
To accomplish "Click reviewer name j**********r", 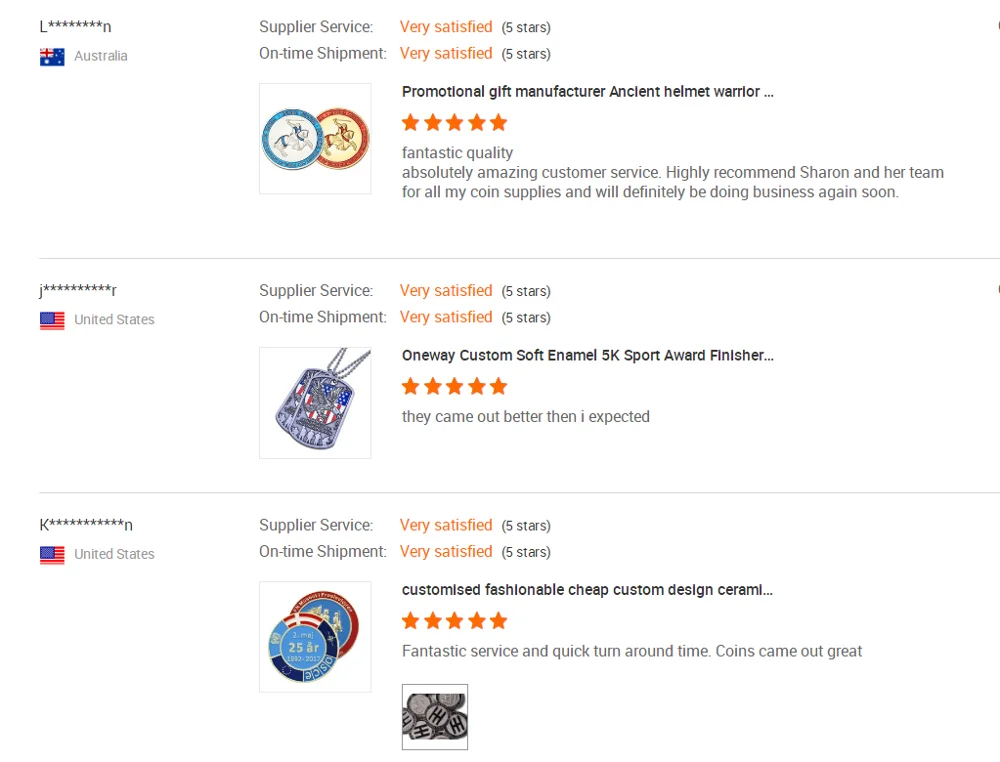I will pyautogui.click(x=78, y=291).
